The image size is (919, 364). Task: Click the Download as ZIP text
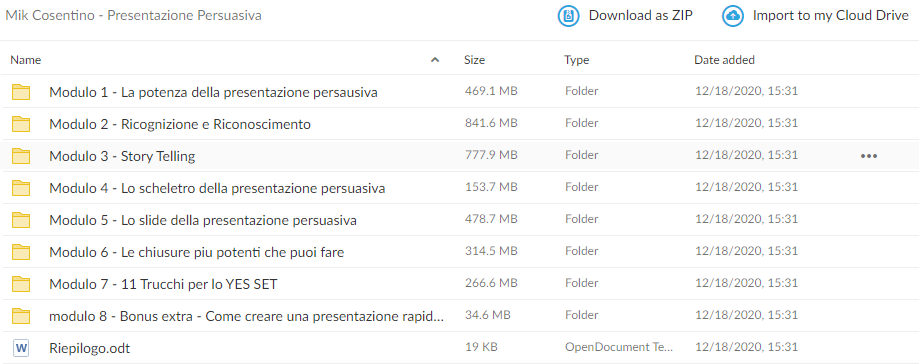[641, 16]
